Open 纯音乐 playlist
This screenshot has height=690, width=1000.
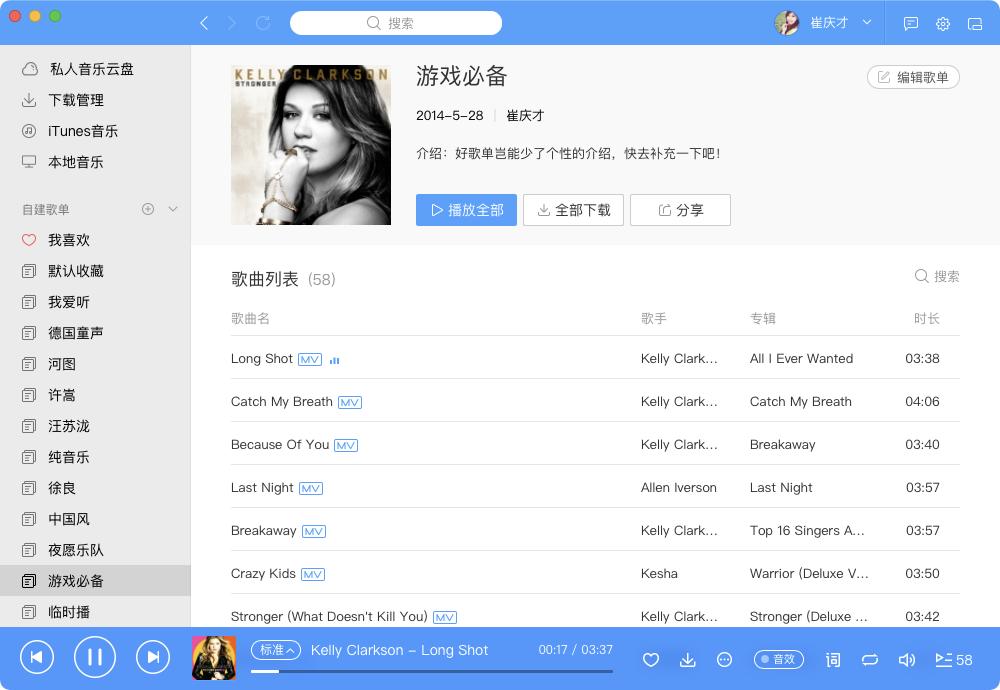point(95,457)
